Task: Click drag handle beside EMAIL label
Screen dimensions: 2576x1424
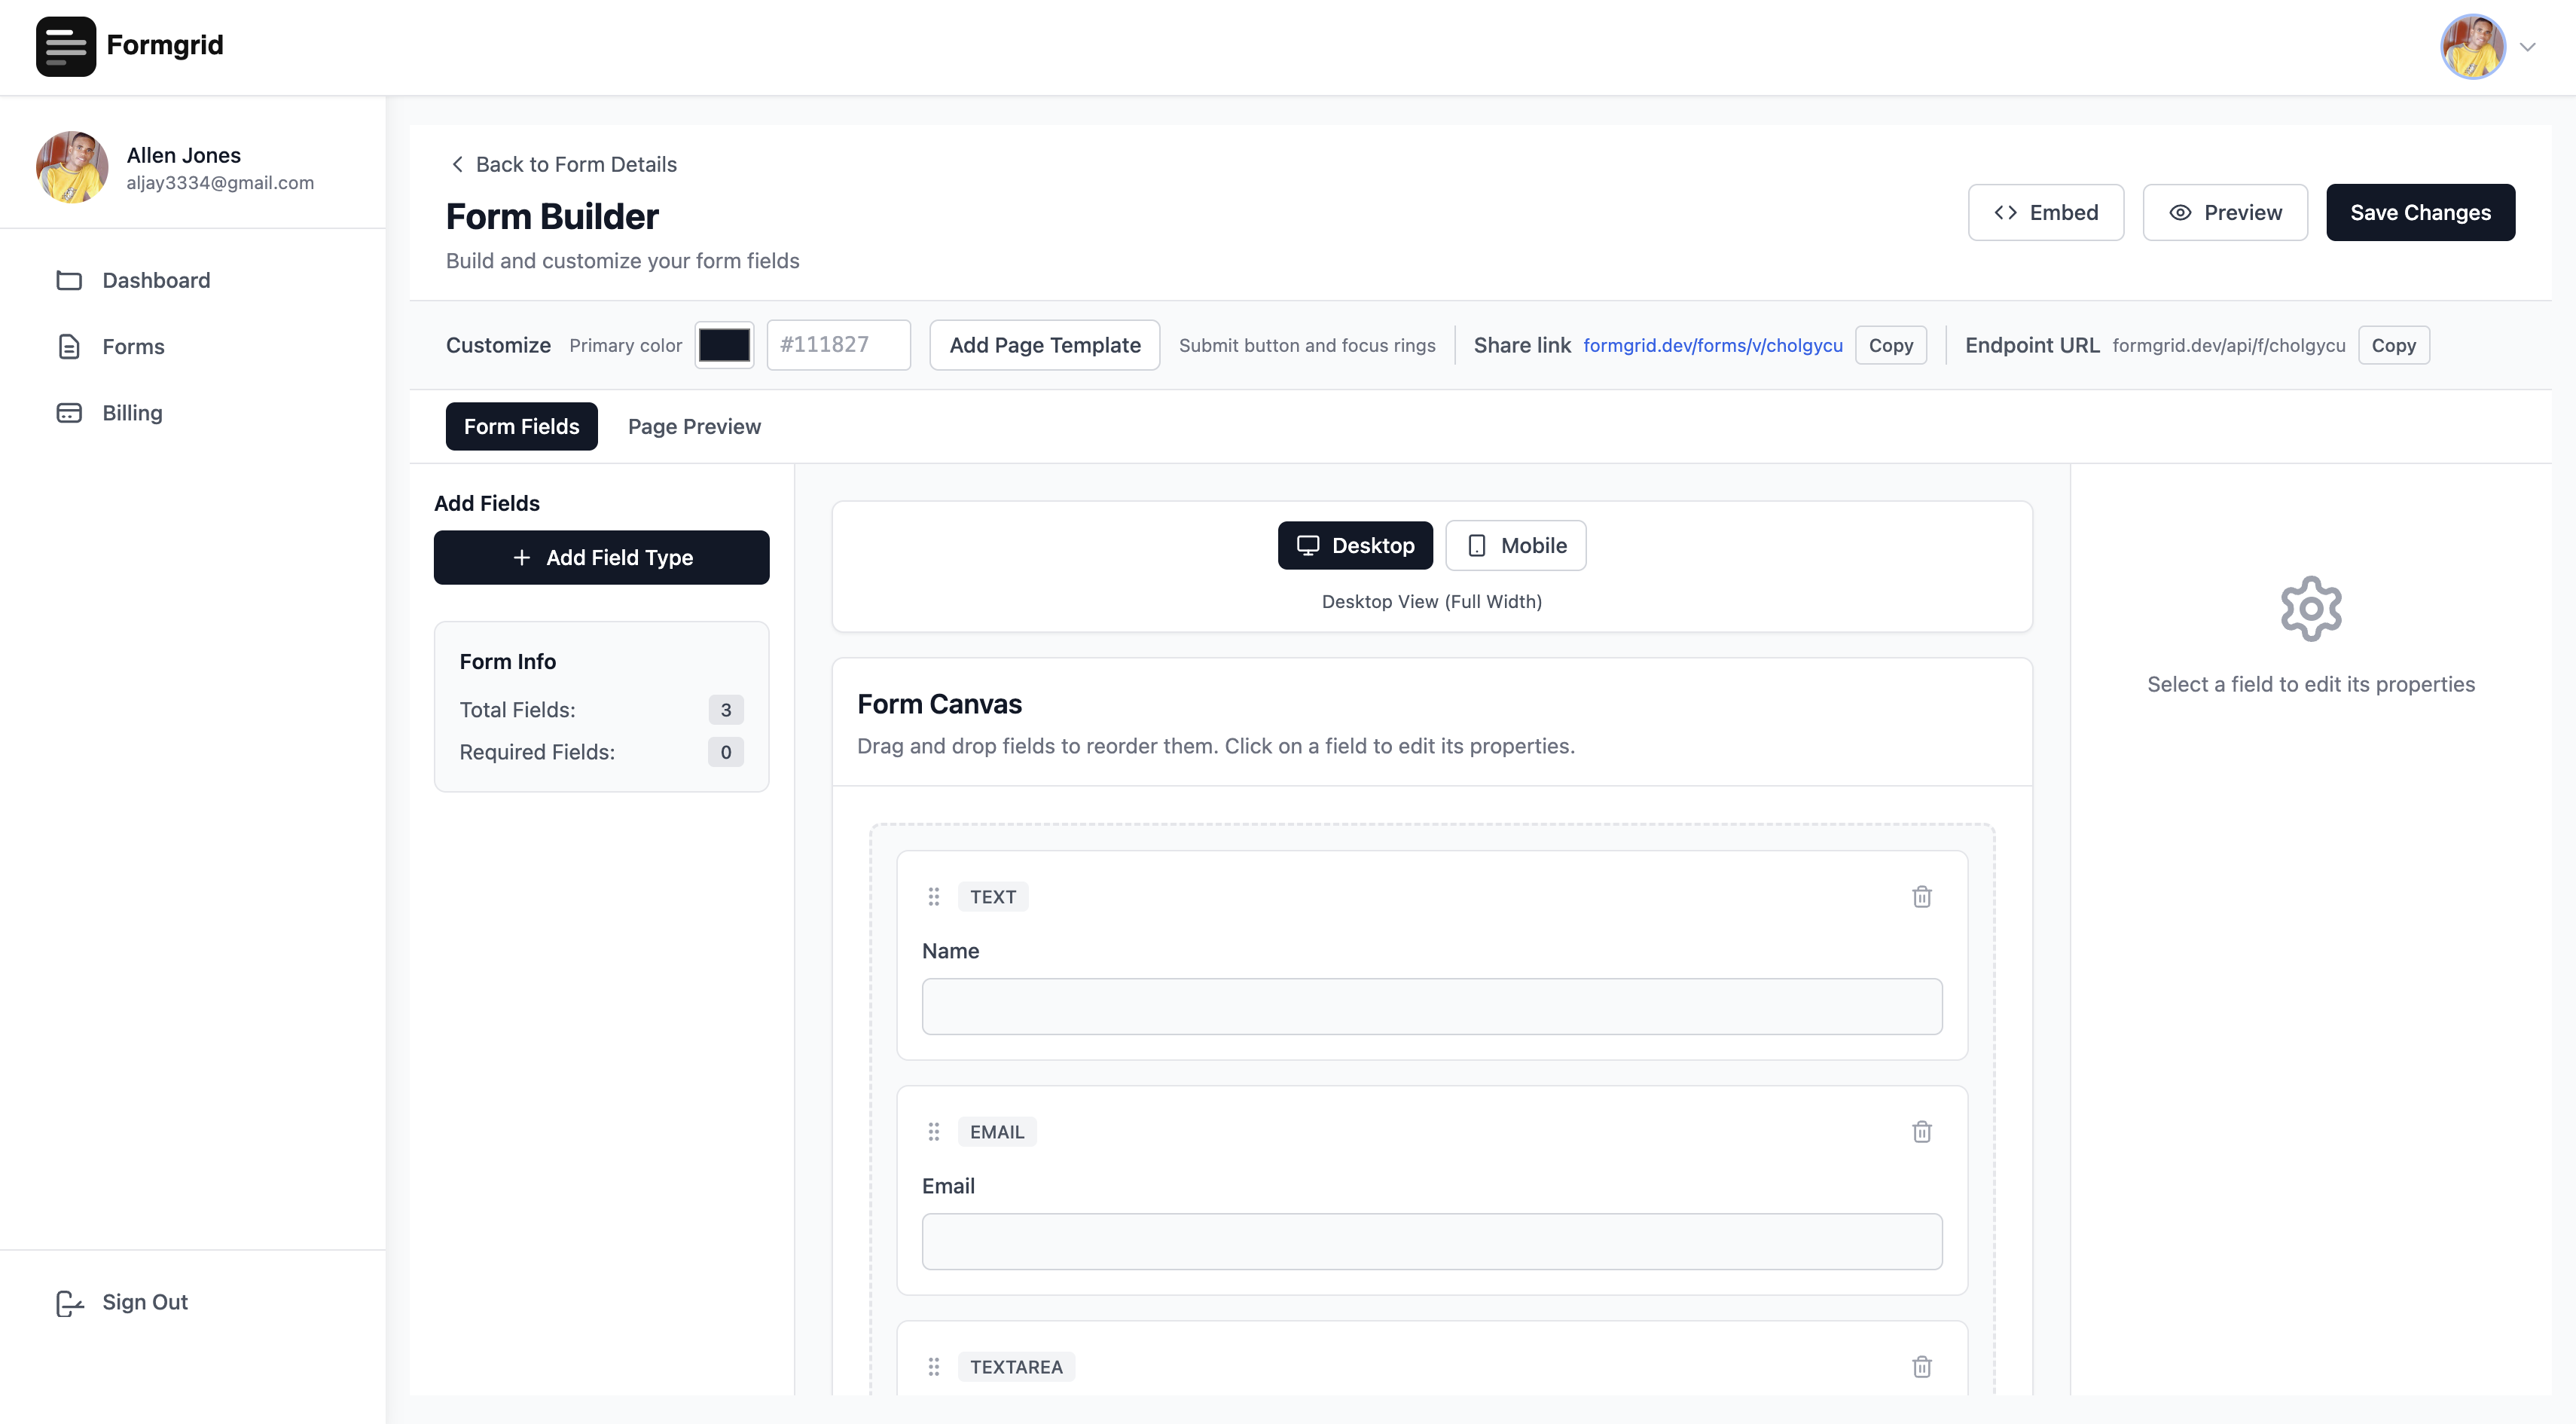Action: tap(933, 1131)
